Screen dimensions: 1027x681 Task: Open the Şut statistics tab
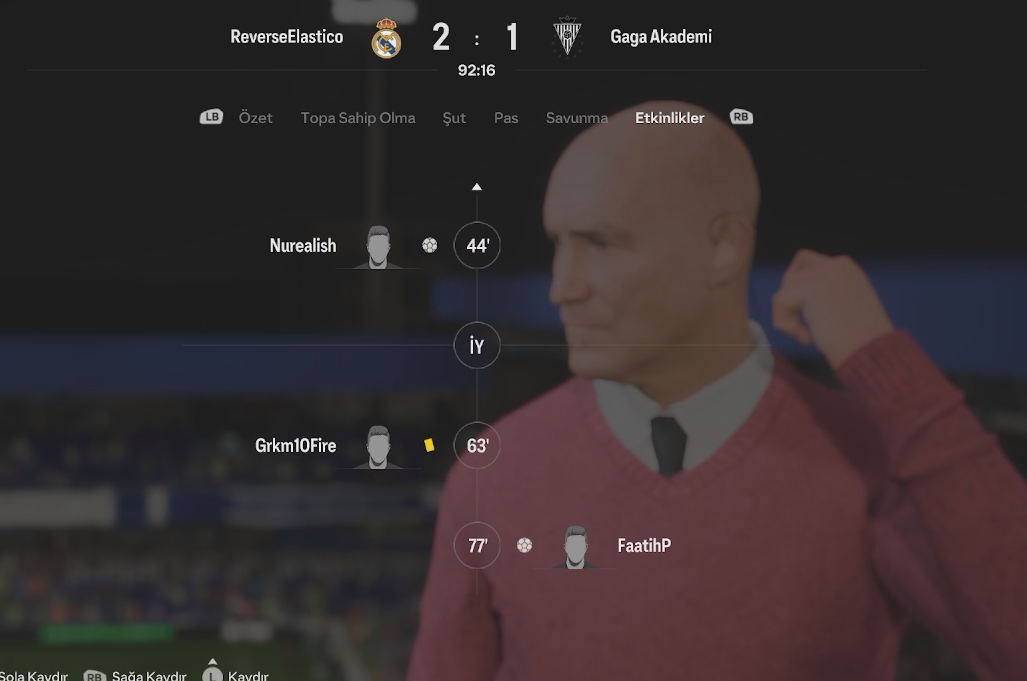tap(454, 119)
